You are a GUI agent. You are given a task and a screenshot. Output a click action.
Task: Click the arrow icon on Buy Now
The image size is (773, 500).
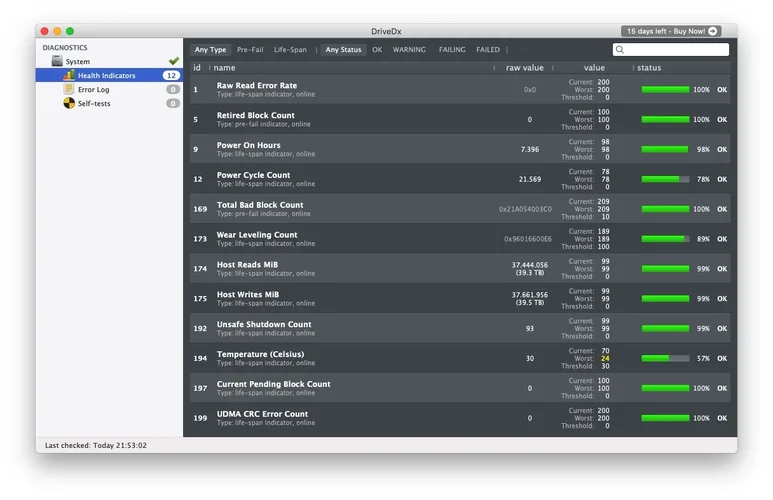713,31
